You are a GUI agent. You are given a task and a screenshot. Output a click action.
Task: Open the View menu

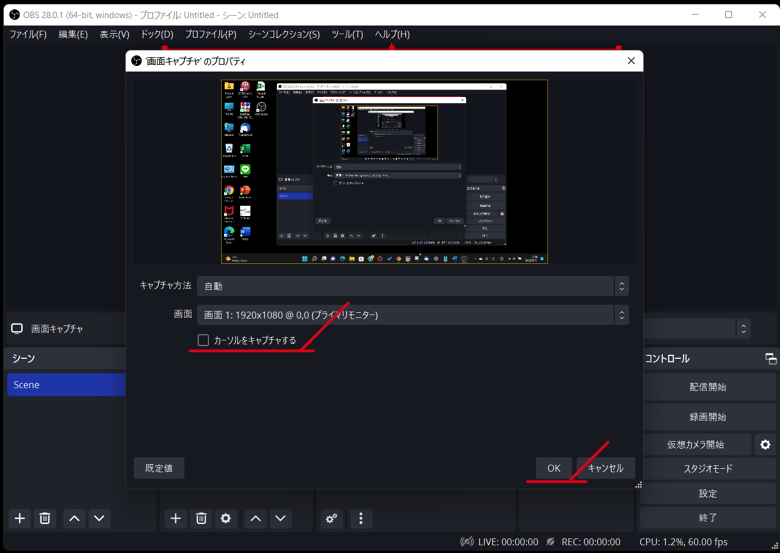point(114,34)
